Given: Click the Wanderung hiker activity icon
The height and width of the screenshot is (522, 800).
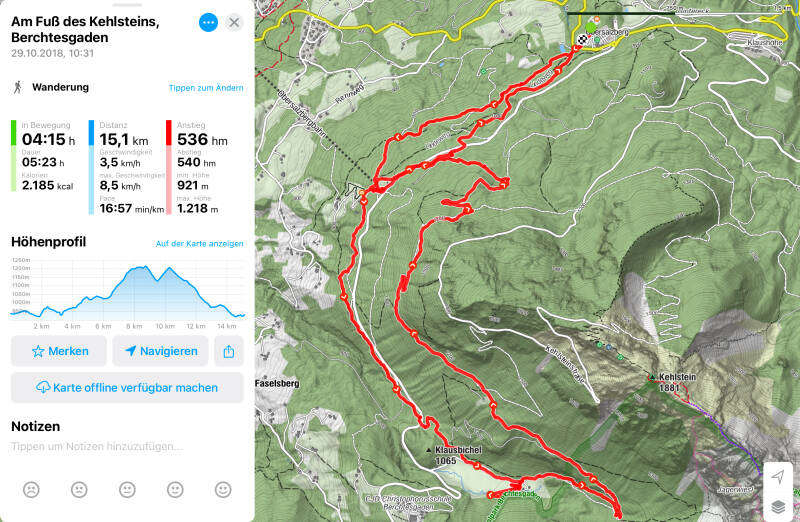Looking at the screenshot, I should (18, 87).
